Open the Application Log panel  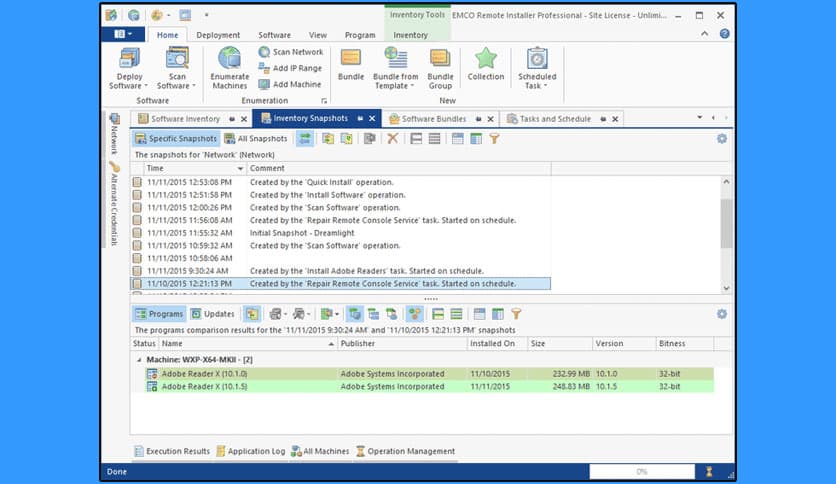(251, 451)
